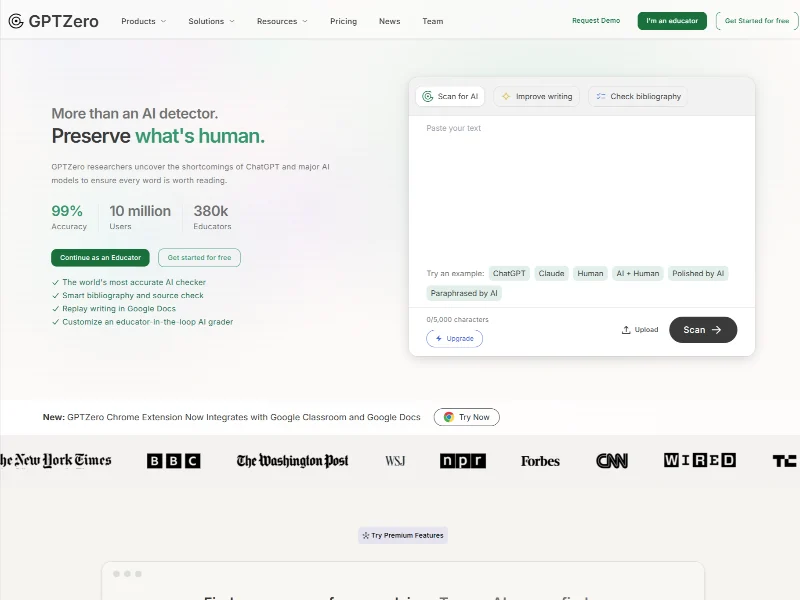Click the NPR logo
The height and width of the screenshot is (600, 800).
(x=463, y=461)
